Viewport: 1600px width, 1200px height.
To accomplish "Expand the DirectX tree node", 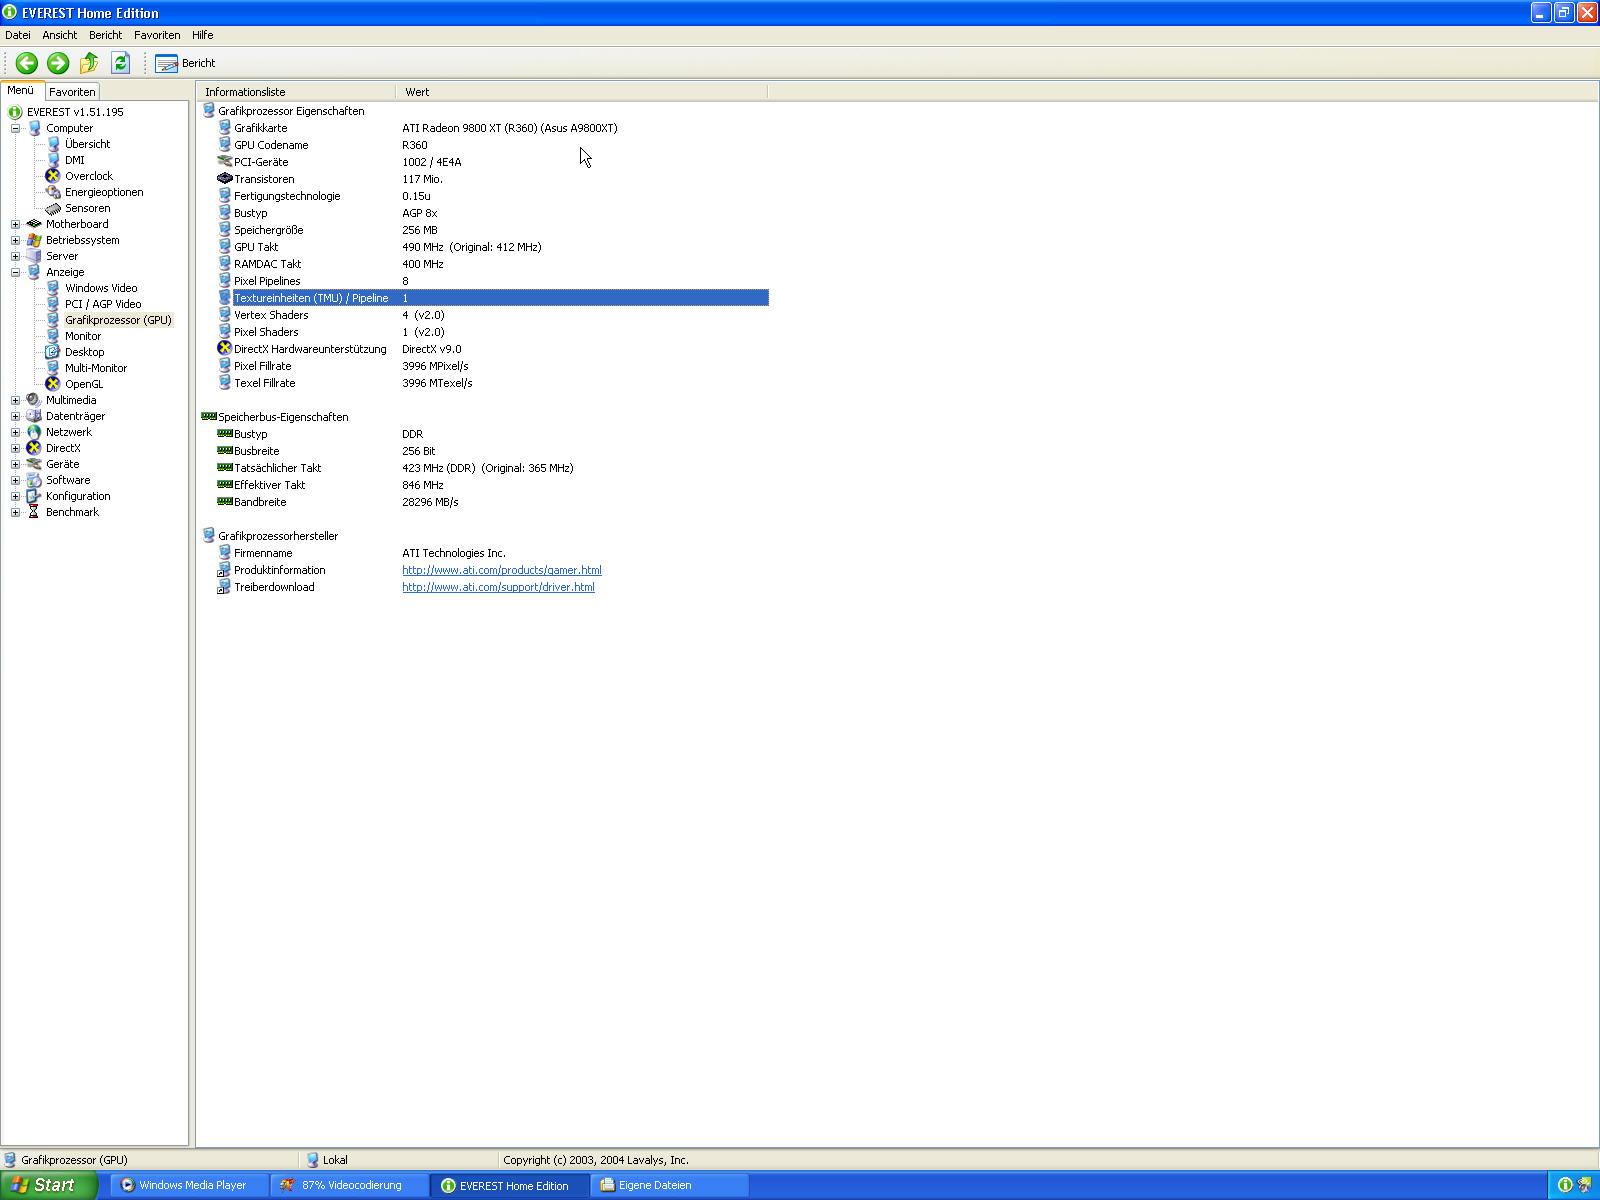I will 15,448.
